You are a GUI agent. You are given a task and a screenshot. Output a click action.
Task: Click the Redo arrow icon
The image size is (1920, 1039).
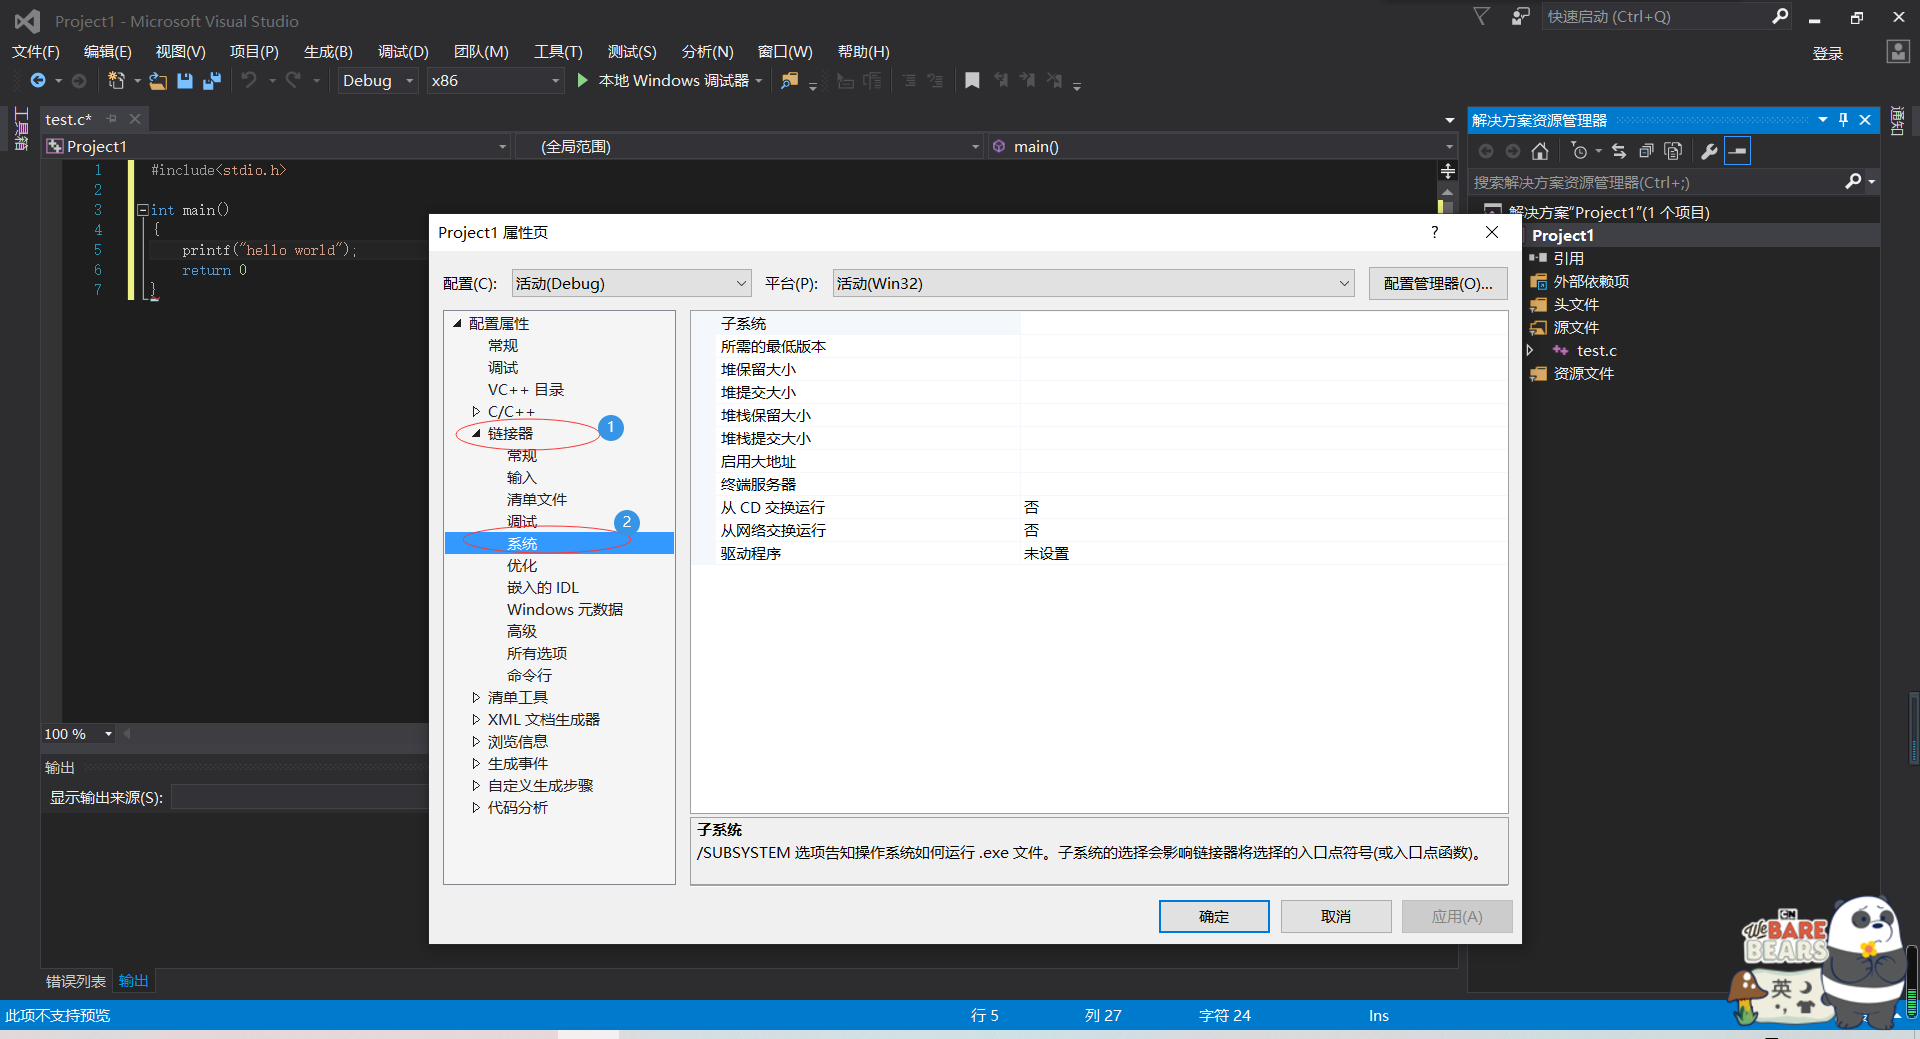[292, 80]
